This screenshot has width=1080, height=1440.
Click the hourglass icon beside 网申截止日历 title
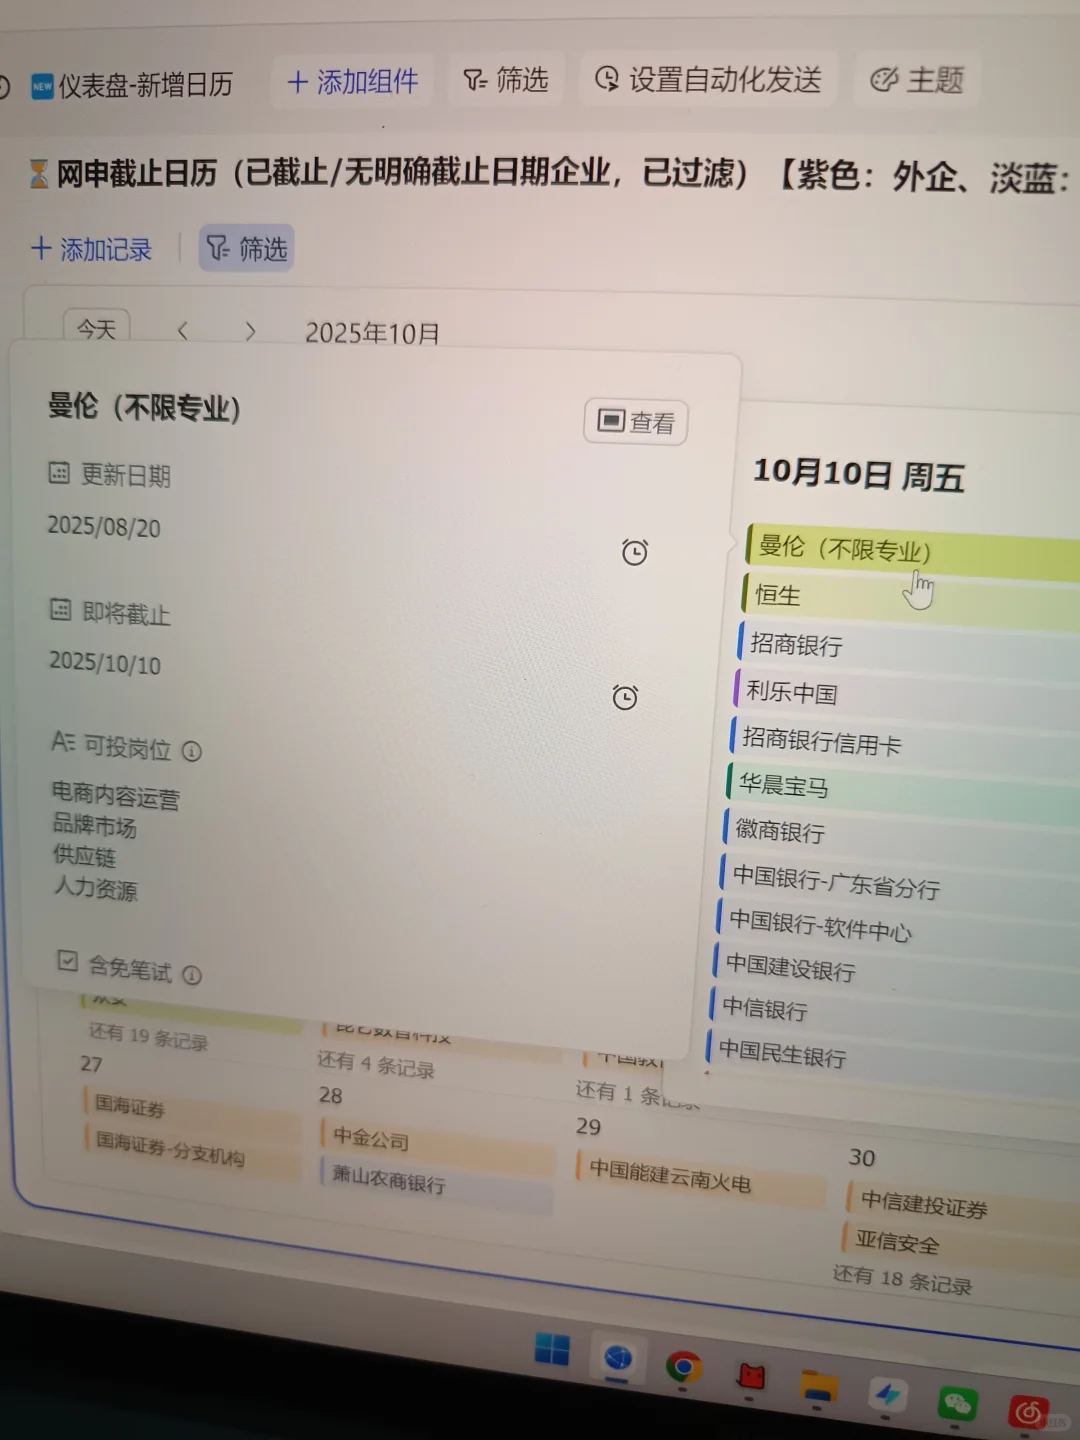point(38,174)
